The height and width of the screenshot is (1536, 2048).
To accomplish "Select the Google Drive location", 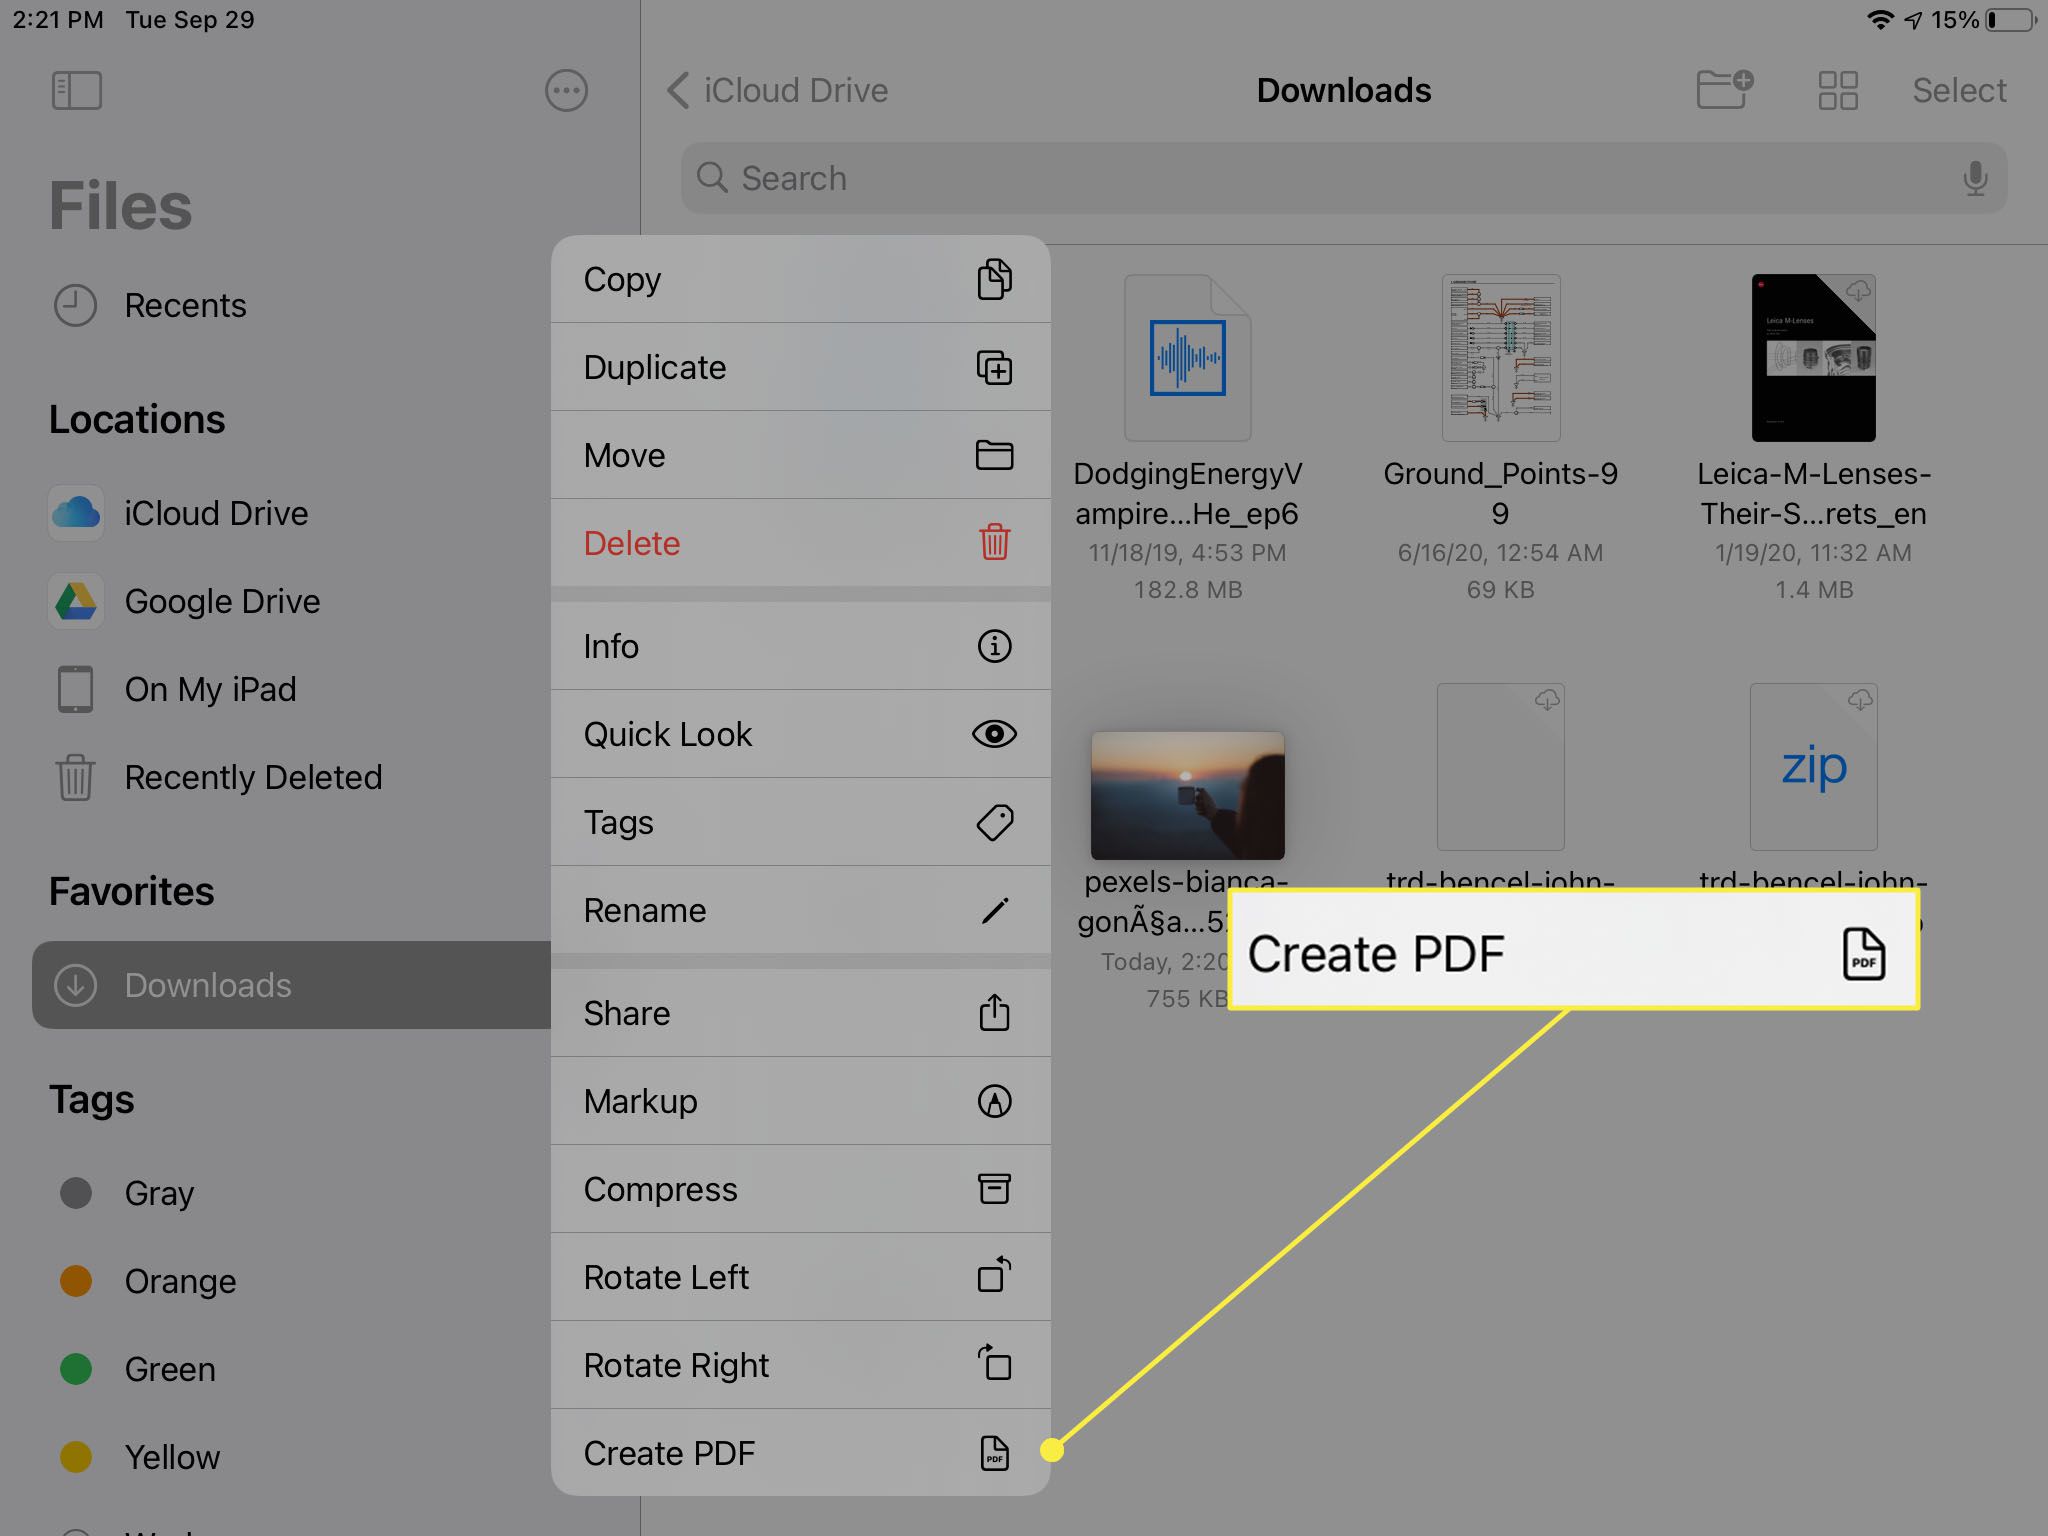I will pyautogui.click(x=224, y=600).
